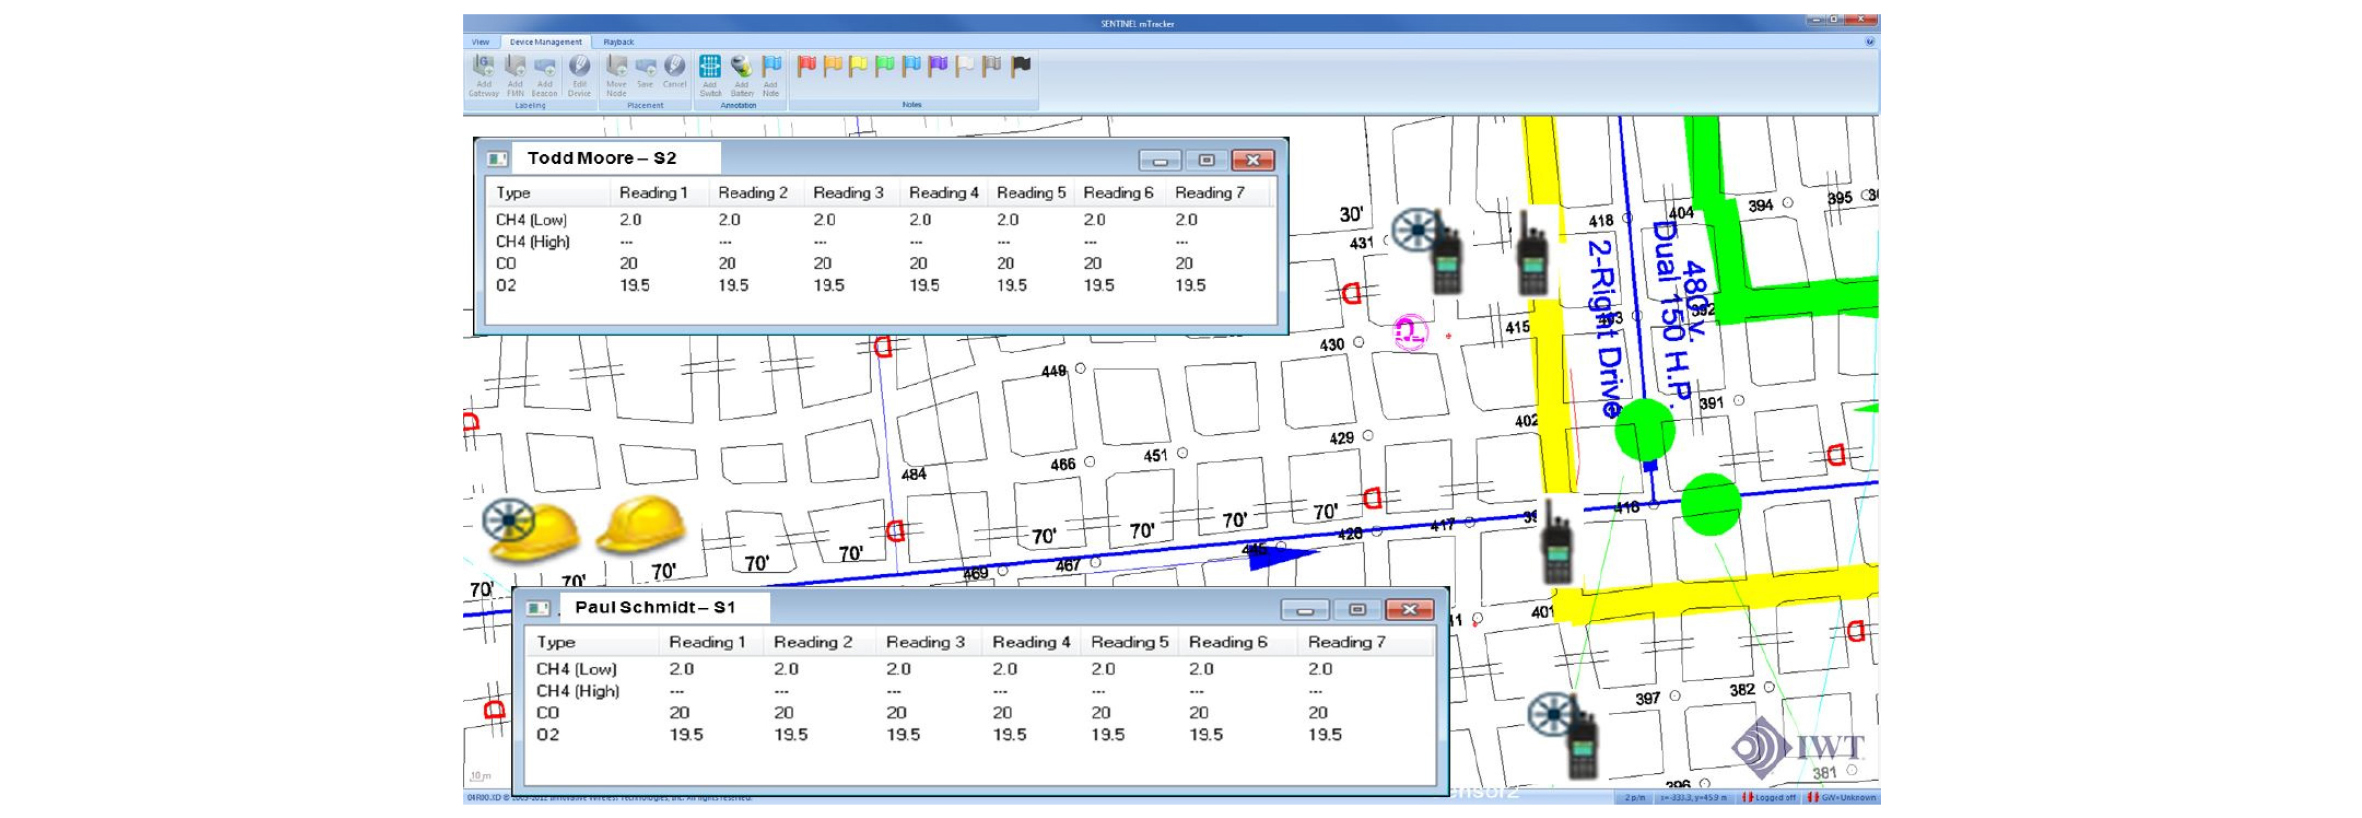Click the blue direction arrow on the map

(1283, 556)
